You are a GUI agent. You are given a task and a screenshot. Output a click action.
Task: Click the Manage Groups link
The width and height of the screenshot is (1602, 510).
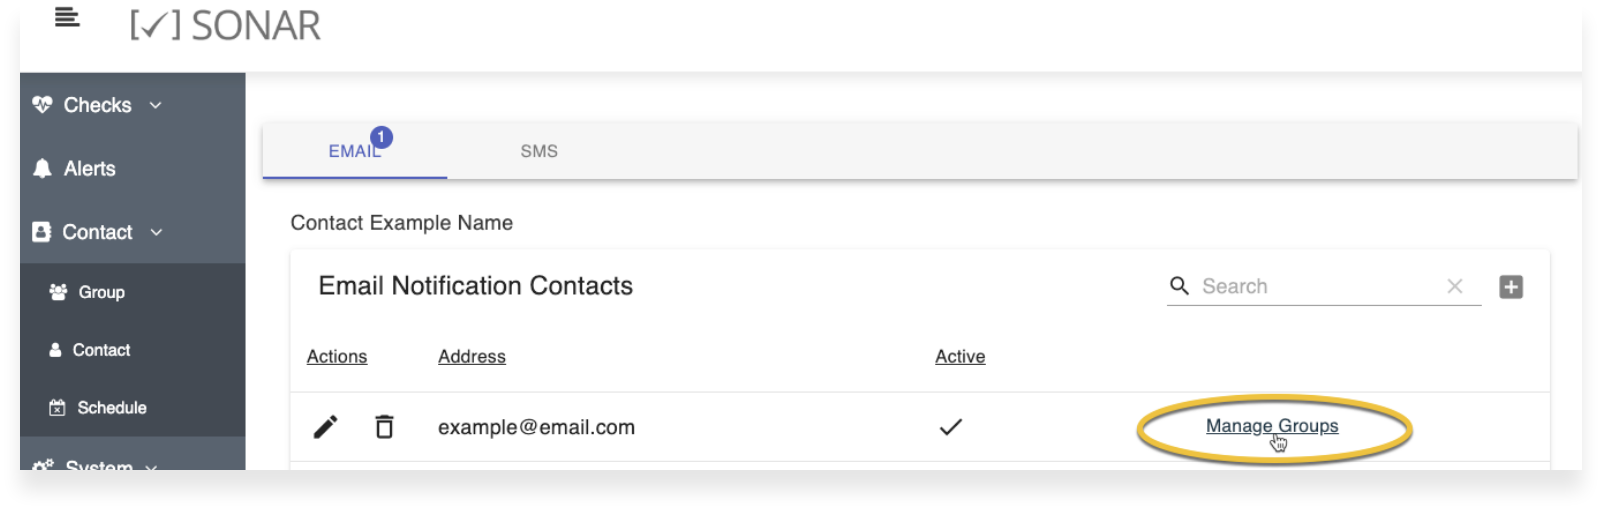tap(1272, 426)
